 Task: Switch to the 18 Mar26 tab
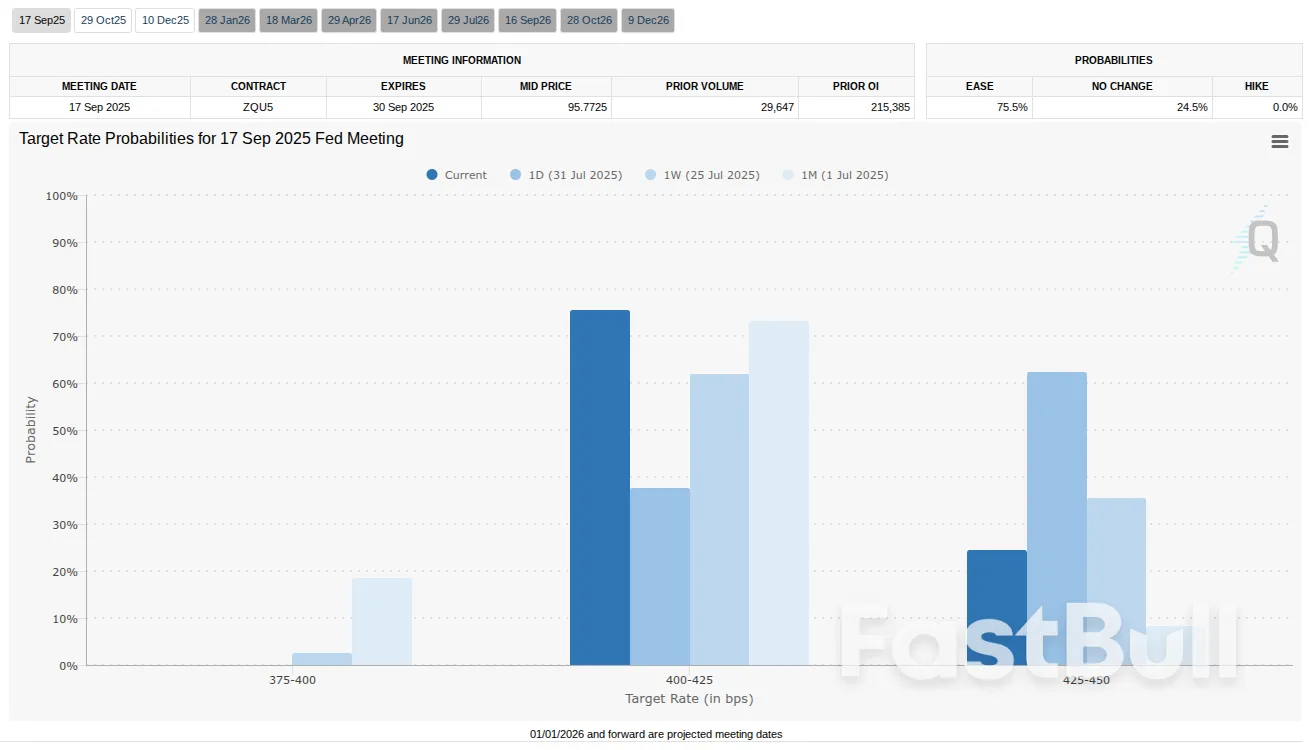pos(288,20)
